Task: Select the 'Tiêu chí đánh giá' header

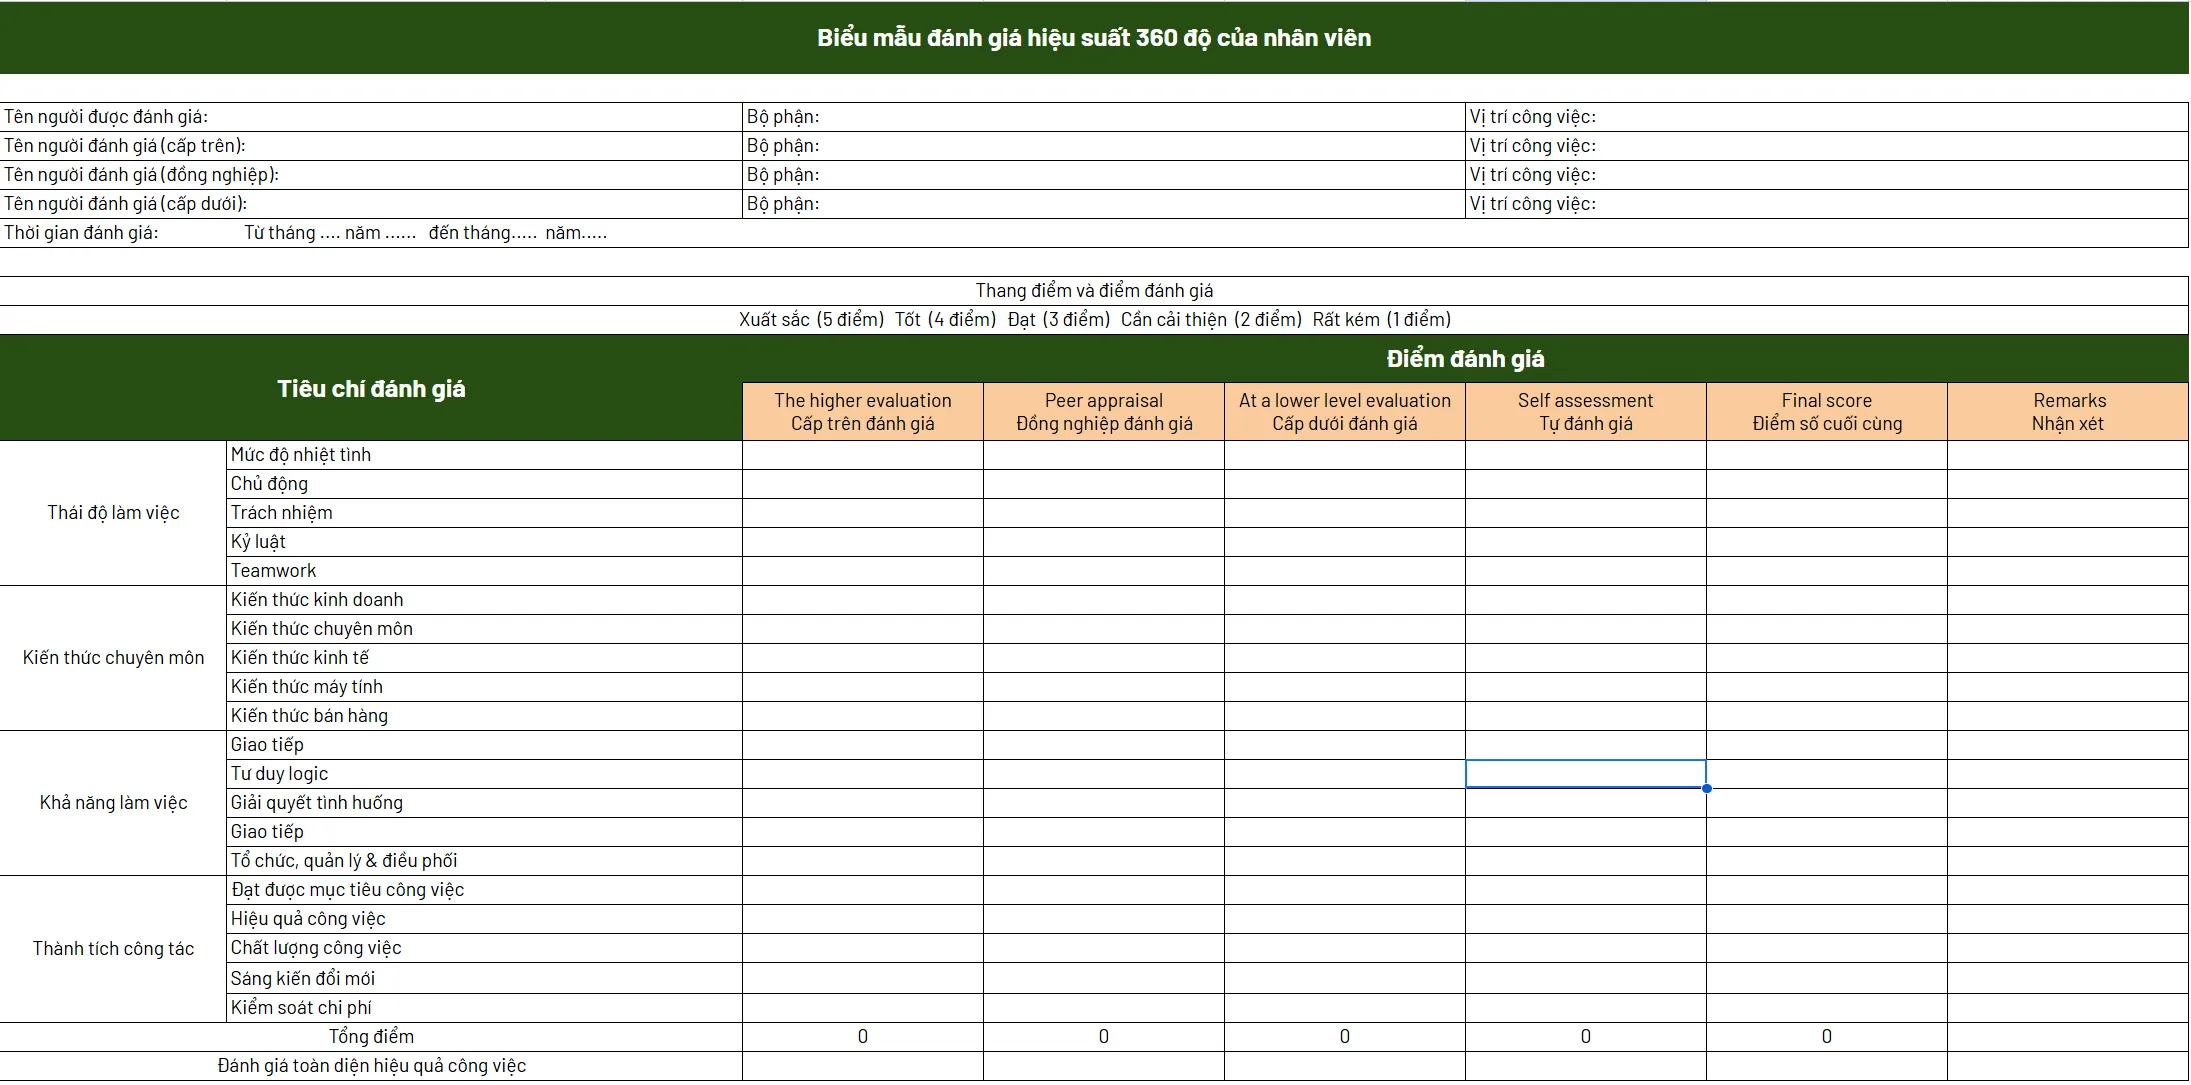Action: click(371, 389)
